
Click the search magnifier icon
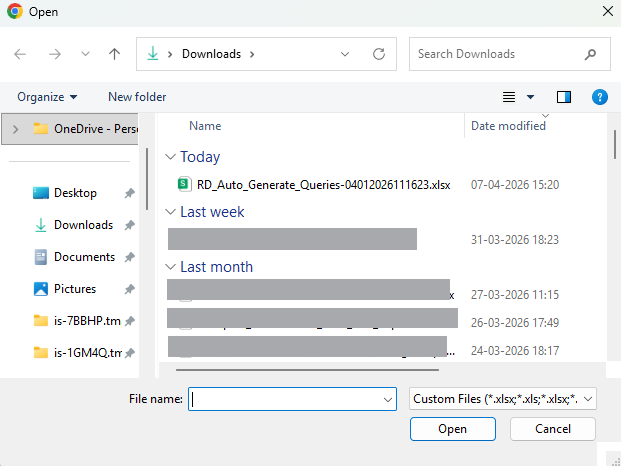590,54
